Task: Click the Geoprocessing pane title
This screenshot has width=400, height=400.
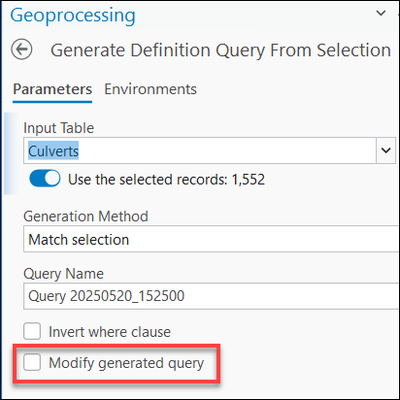Action: pyautogui.click(x=73, y=15)
